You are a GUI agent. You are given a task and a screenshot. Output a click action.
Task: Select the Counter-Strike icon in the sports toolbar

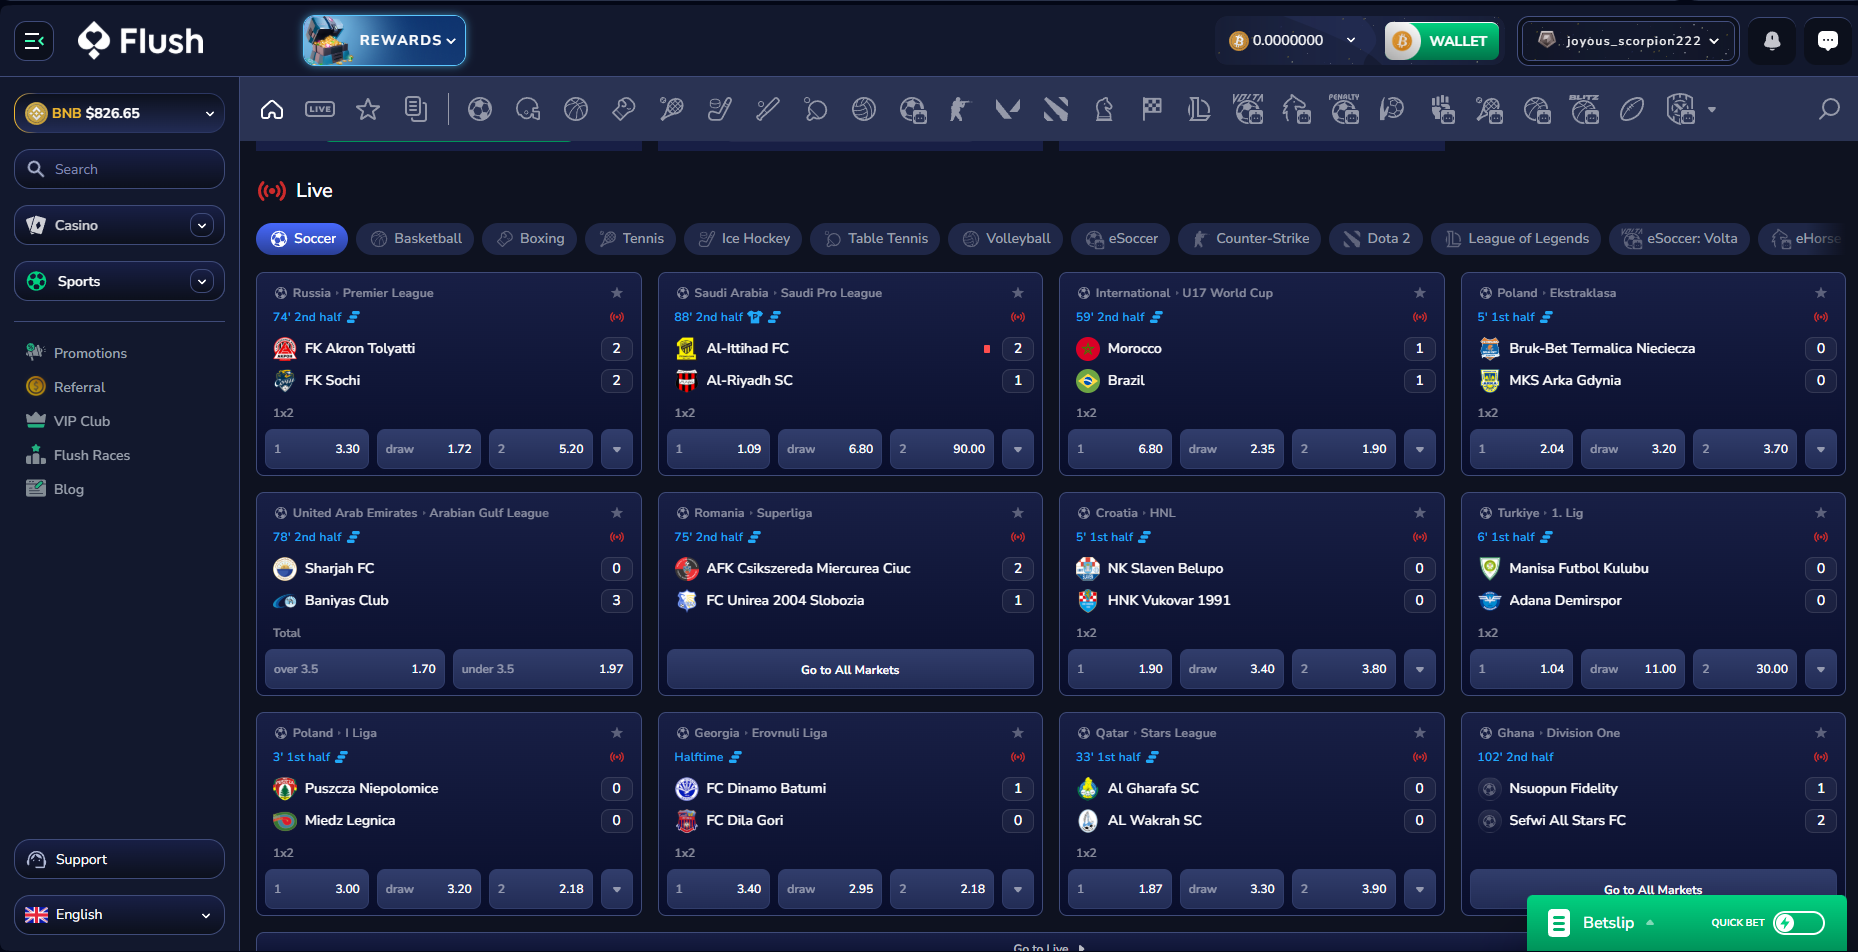point(960,109)
